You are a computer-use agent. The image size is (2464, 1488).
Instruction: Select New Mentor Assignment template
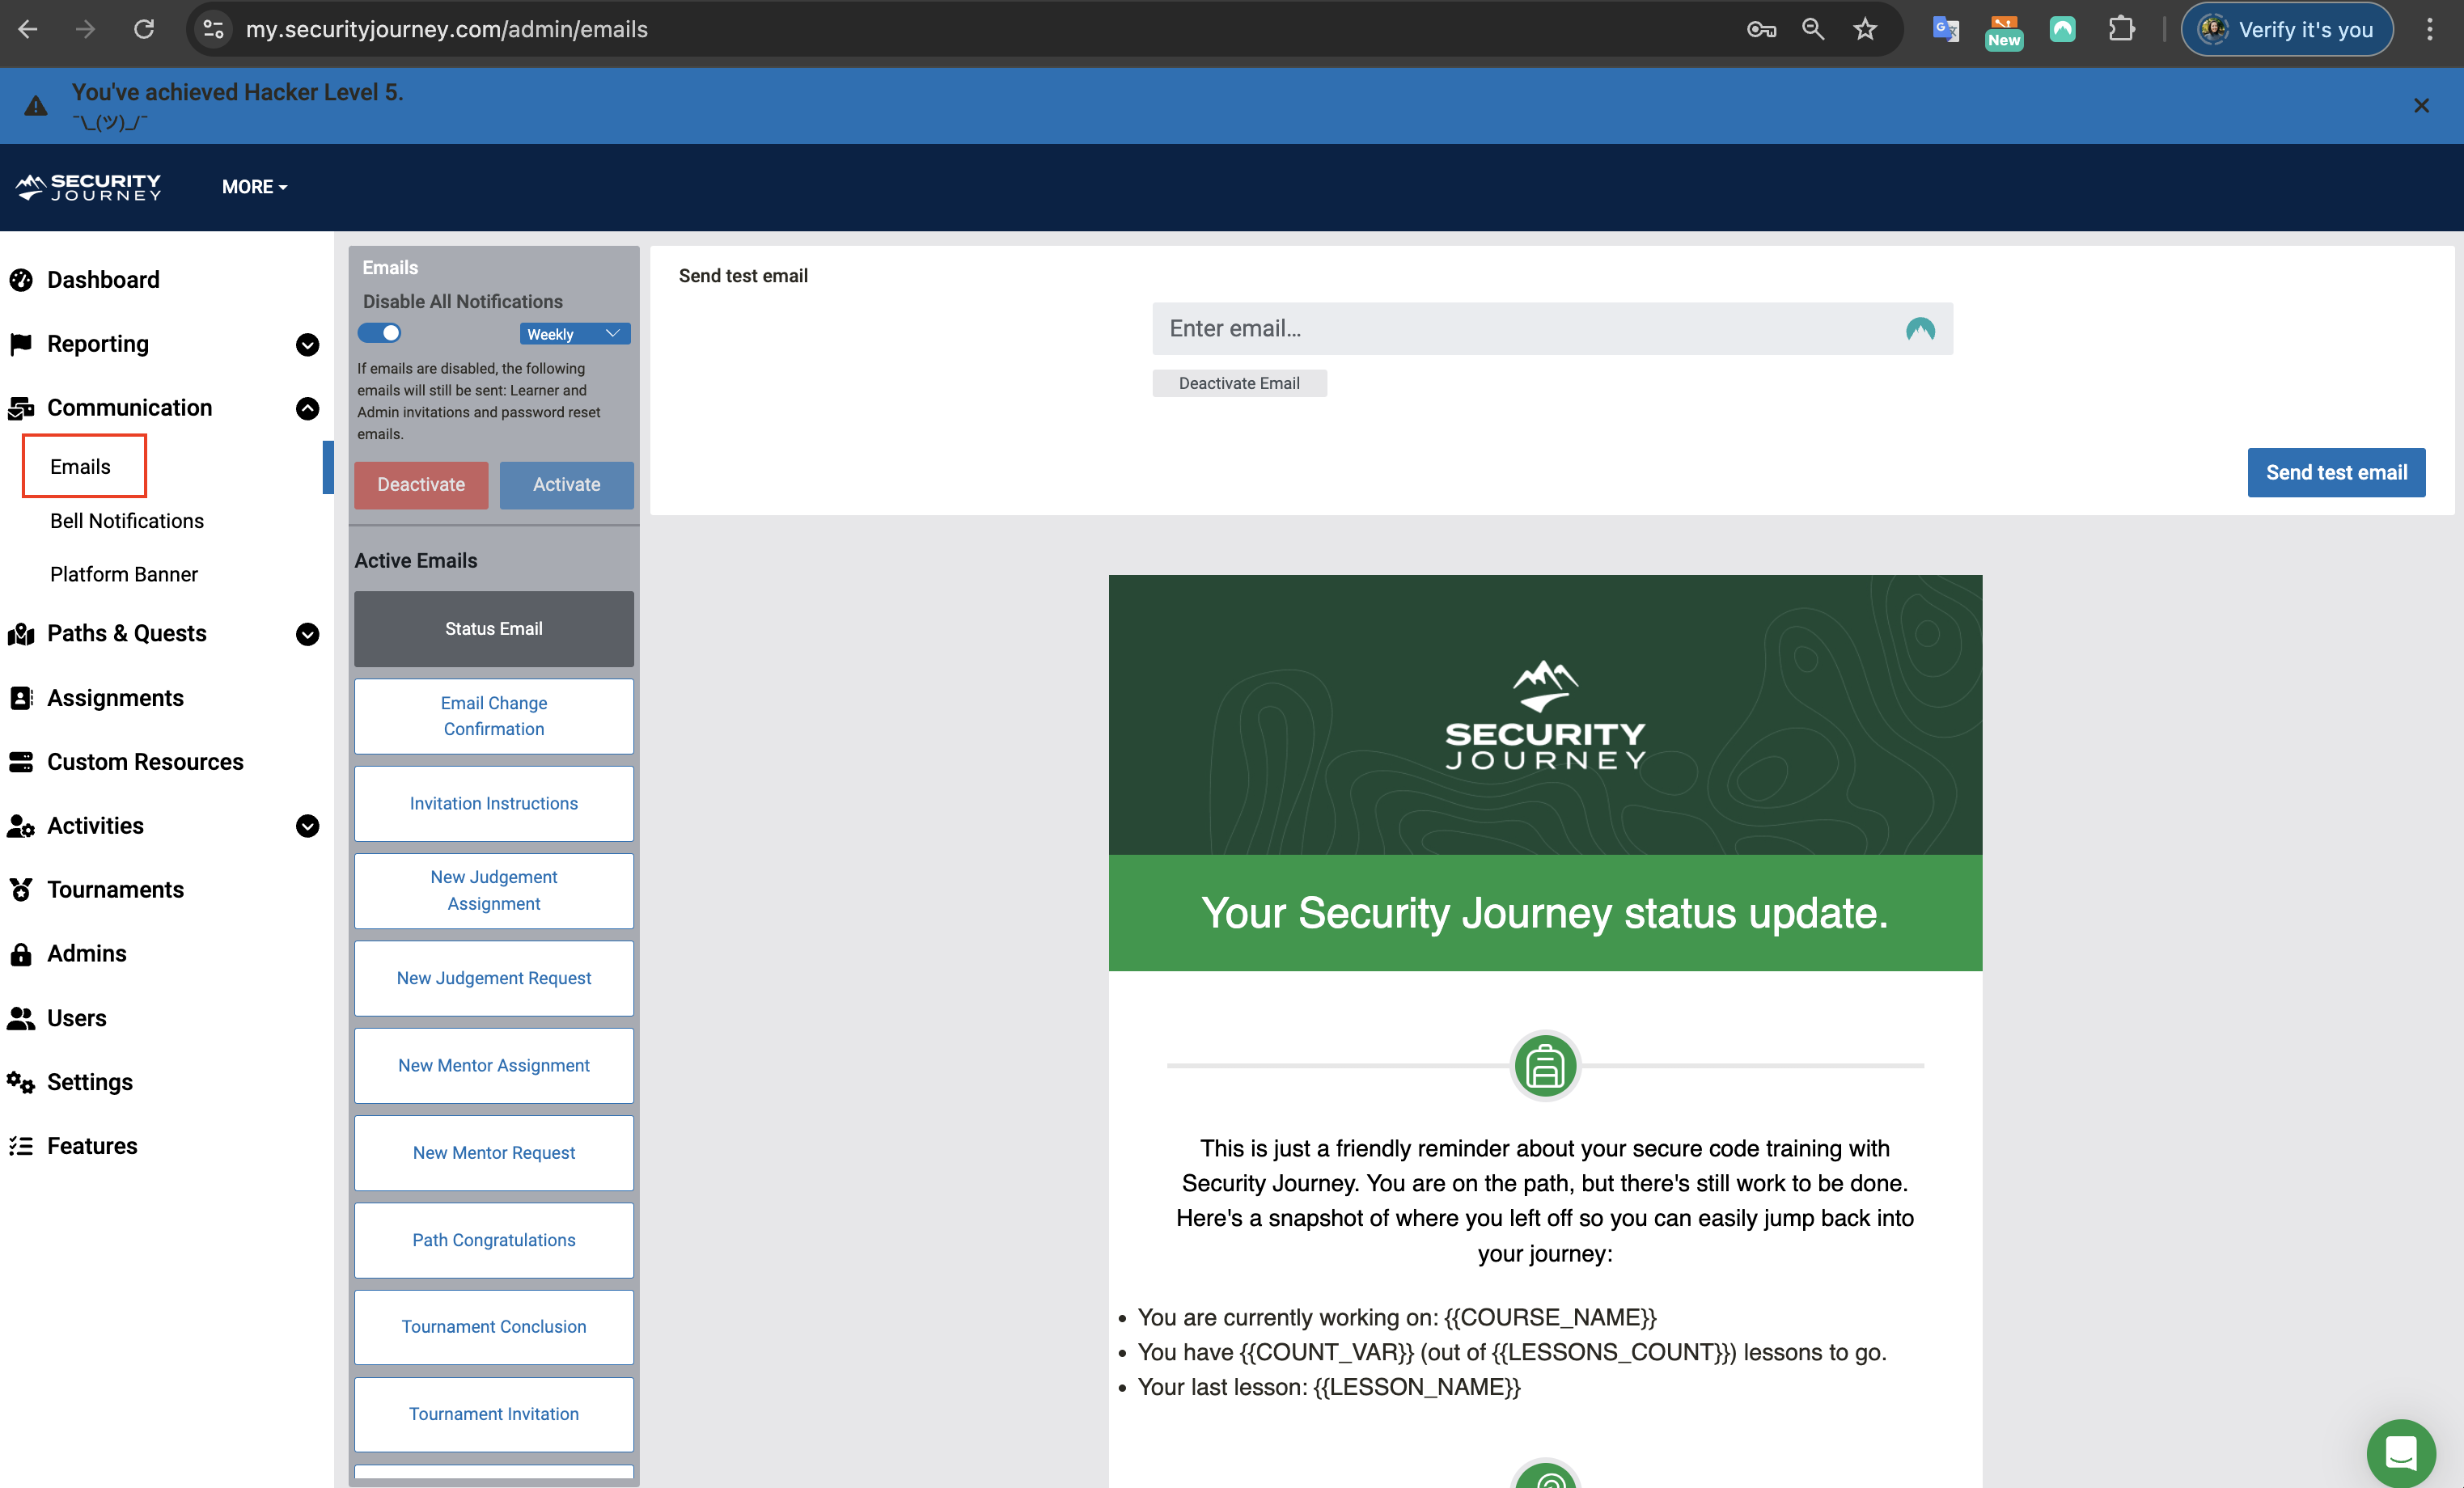(x=494, y=1065)
